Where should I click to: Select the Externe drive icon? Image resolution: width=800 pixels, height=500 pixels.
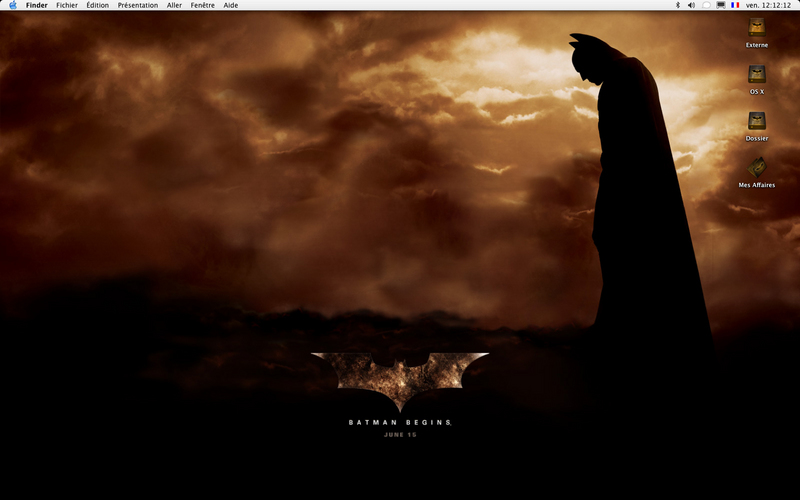click(757, 27)
